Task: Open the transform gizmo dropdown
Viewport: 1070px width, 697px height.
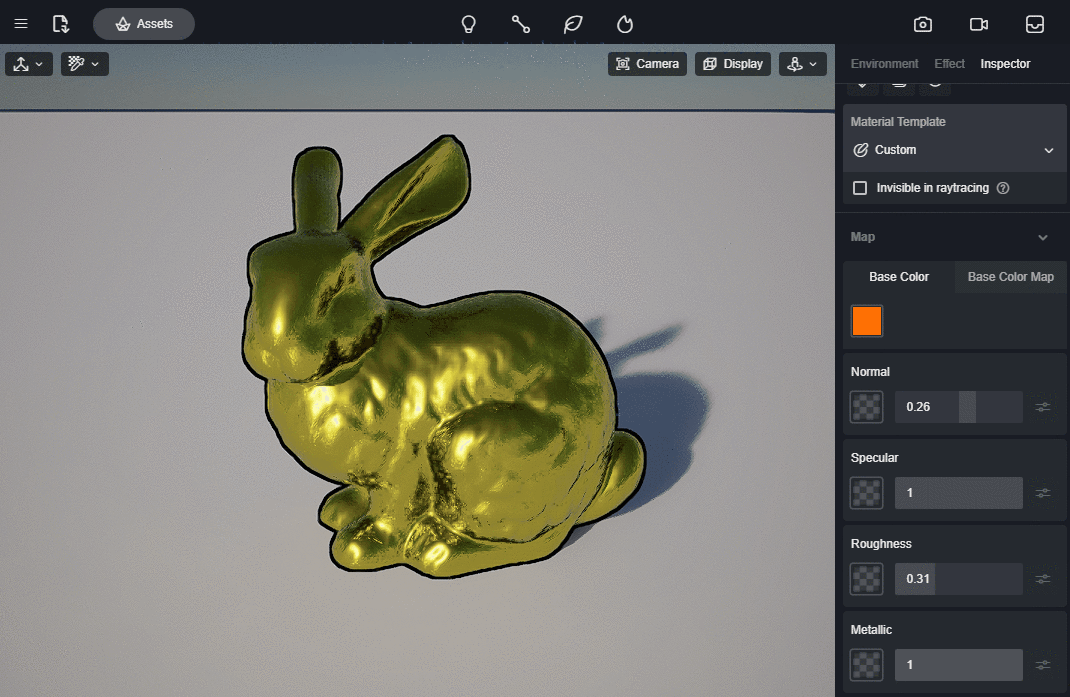Action: point(29,63)
